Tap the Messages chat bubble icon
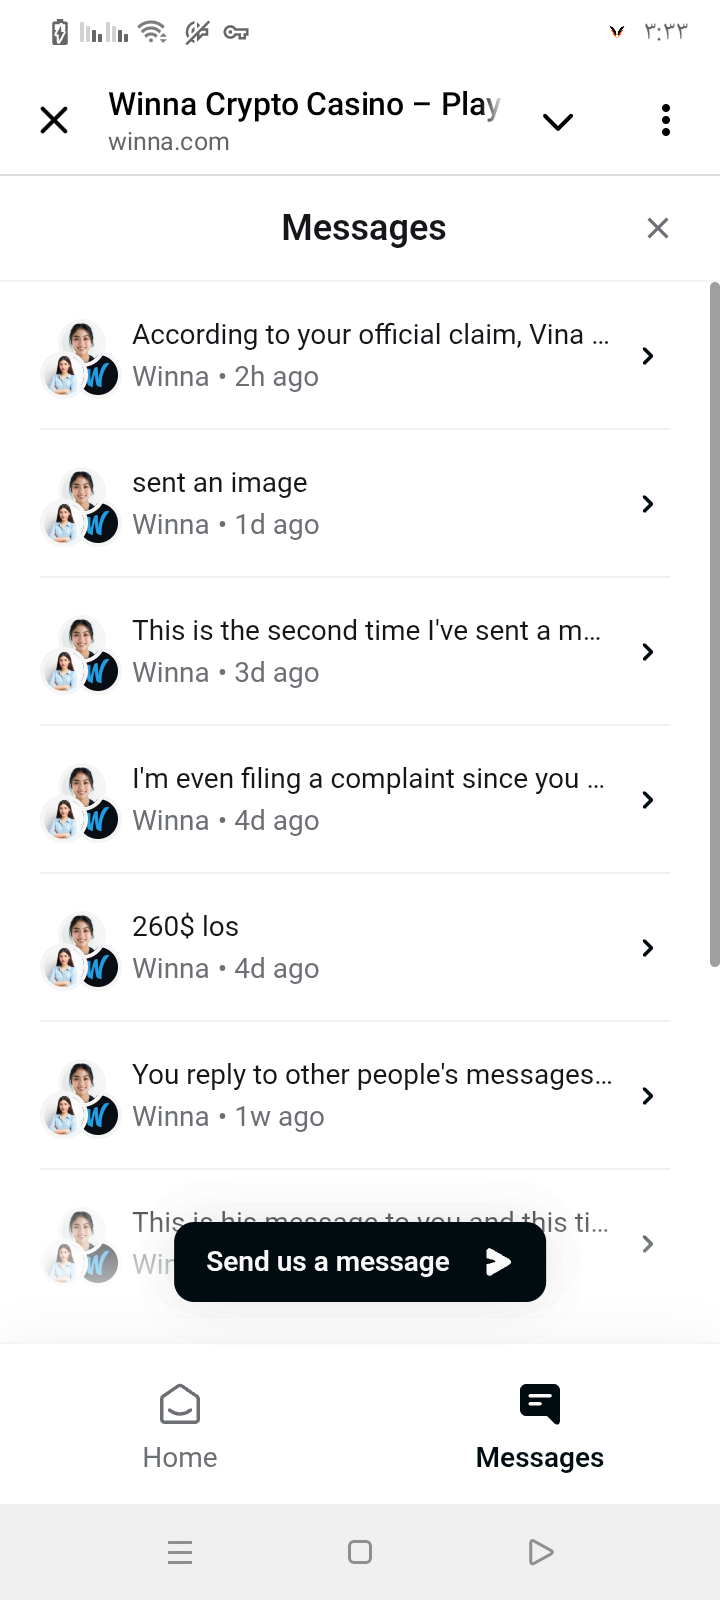The image size is (720, 1600). [x=540, y=1404]
